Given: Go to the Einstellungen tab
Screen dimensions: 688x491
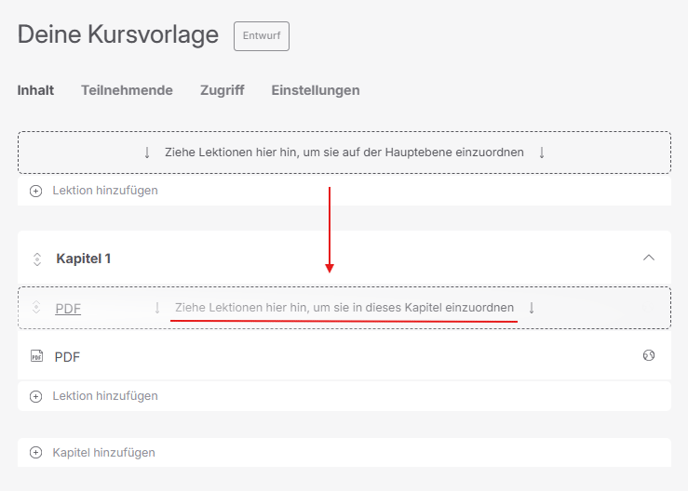Looking at the screenshot, I should pos(315,90).
